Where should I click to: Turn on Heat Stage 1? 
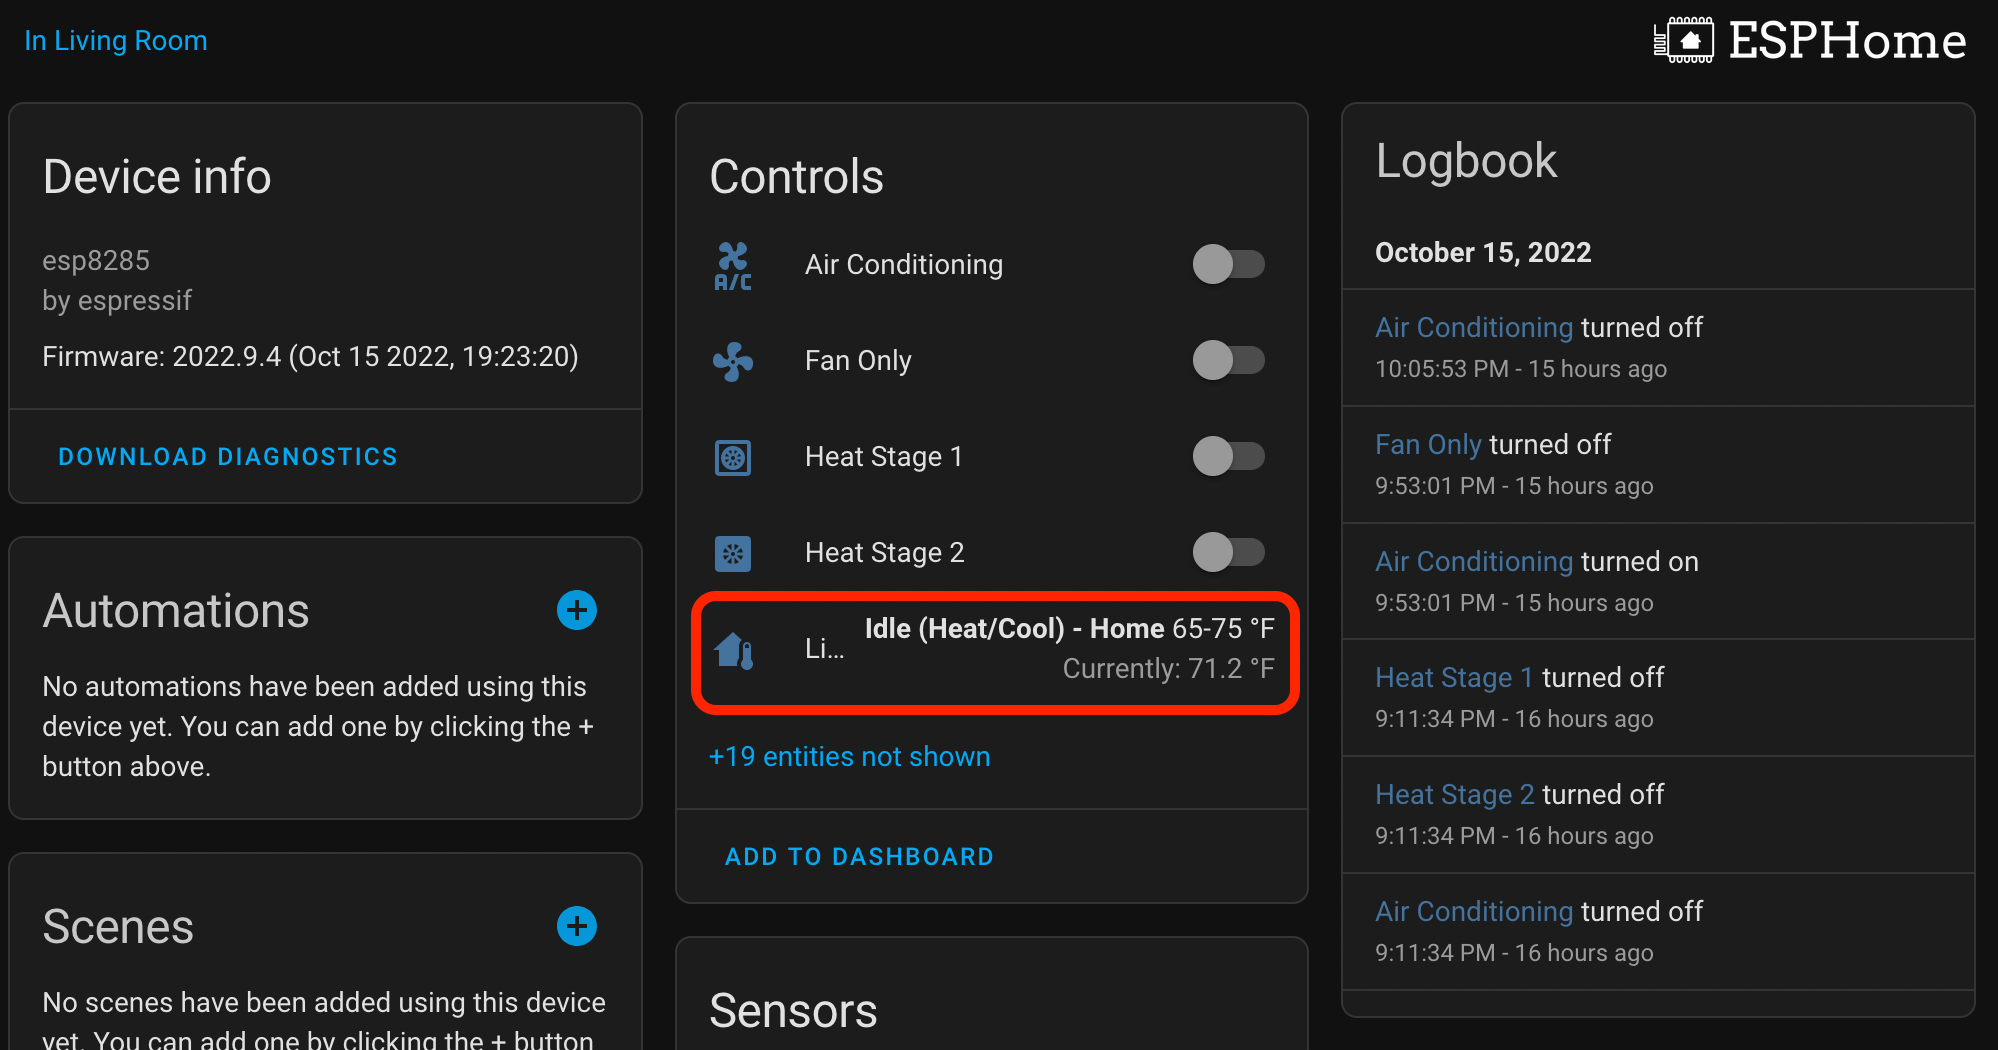(1229, 457)
